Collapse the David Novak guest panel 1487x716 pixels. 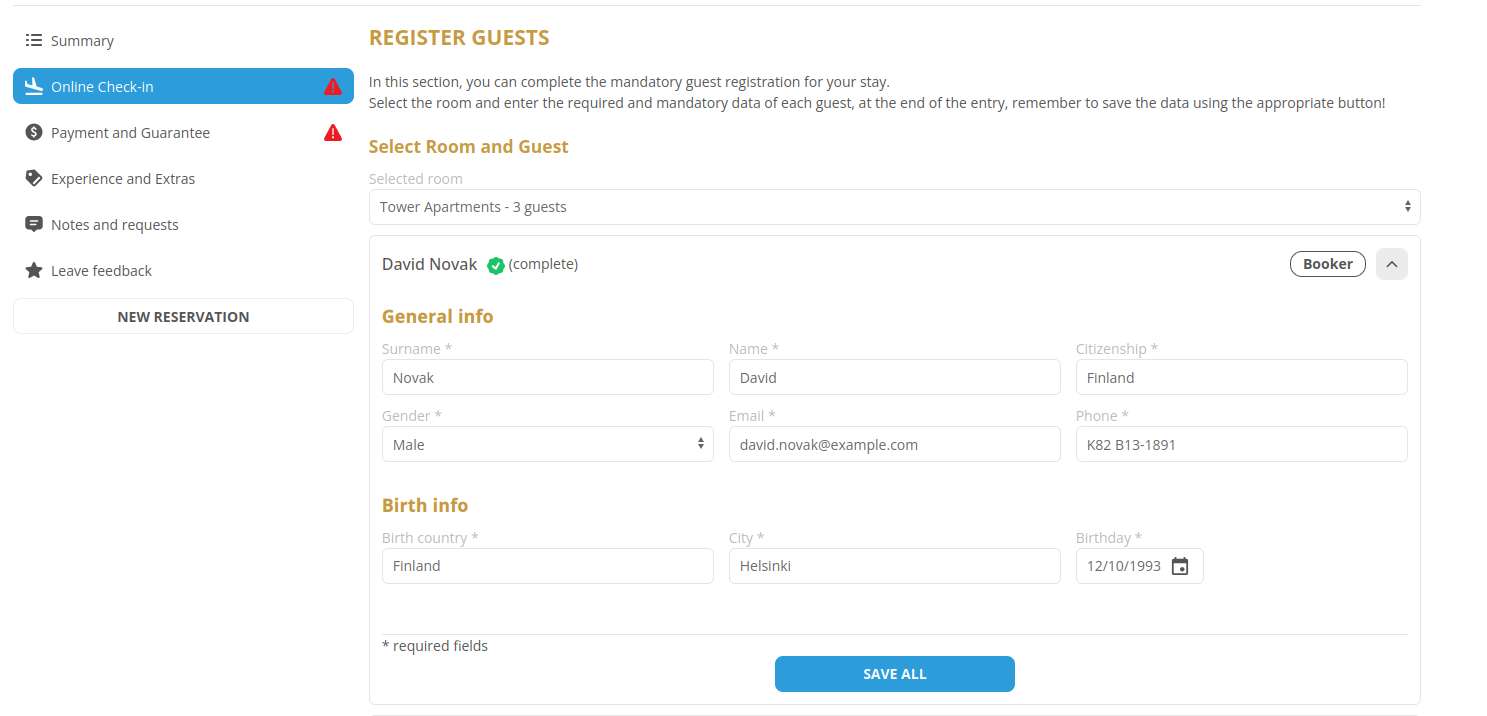1392,264
